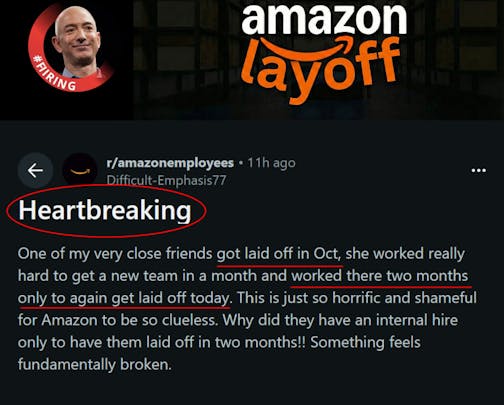The image size is (504, 405).
Task: Select the "Heartbreaking" post title
Action: coord(105,211)
